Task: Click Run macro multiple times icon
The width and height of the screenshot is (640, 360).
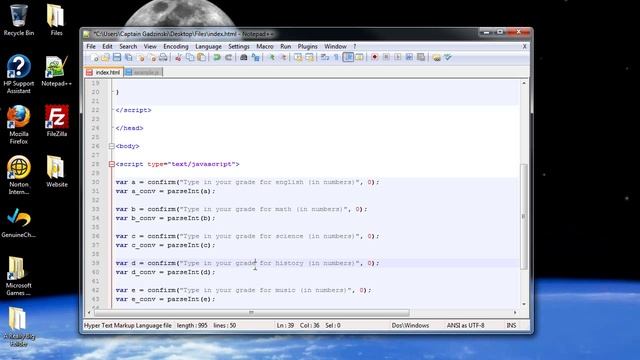Action: tap(409, 58)
